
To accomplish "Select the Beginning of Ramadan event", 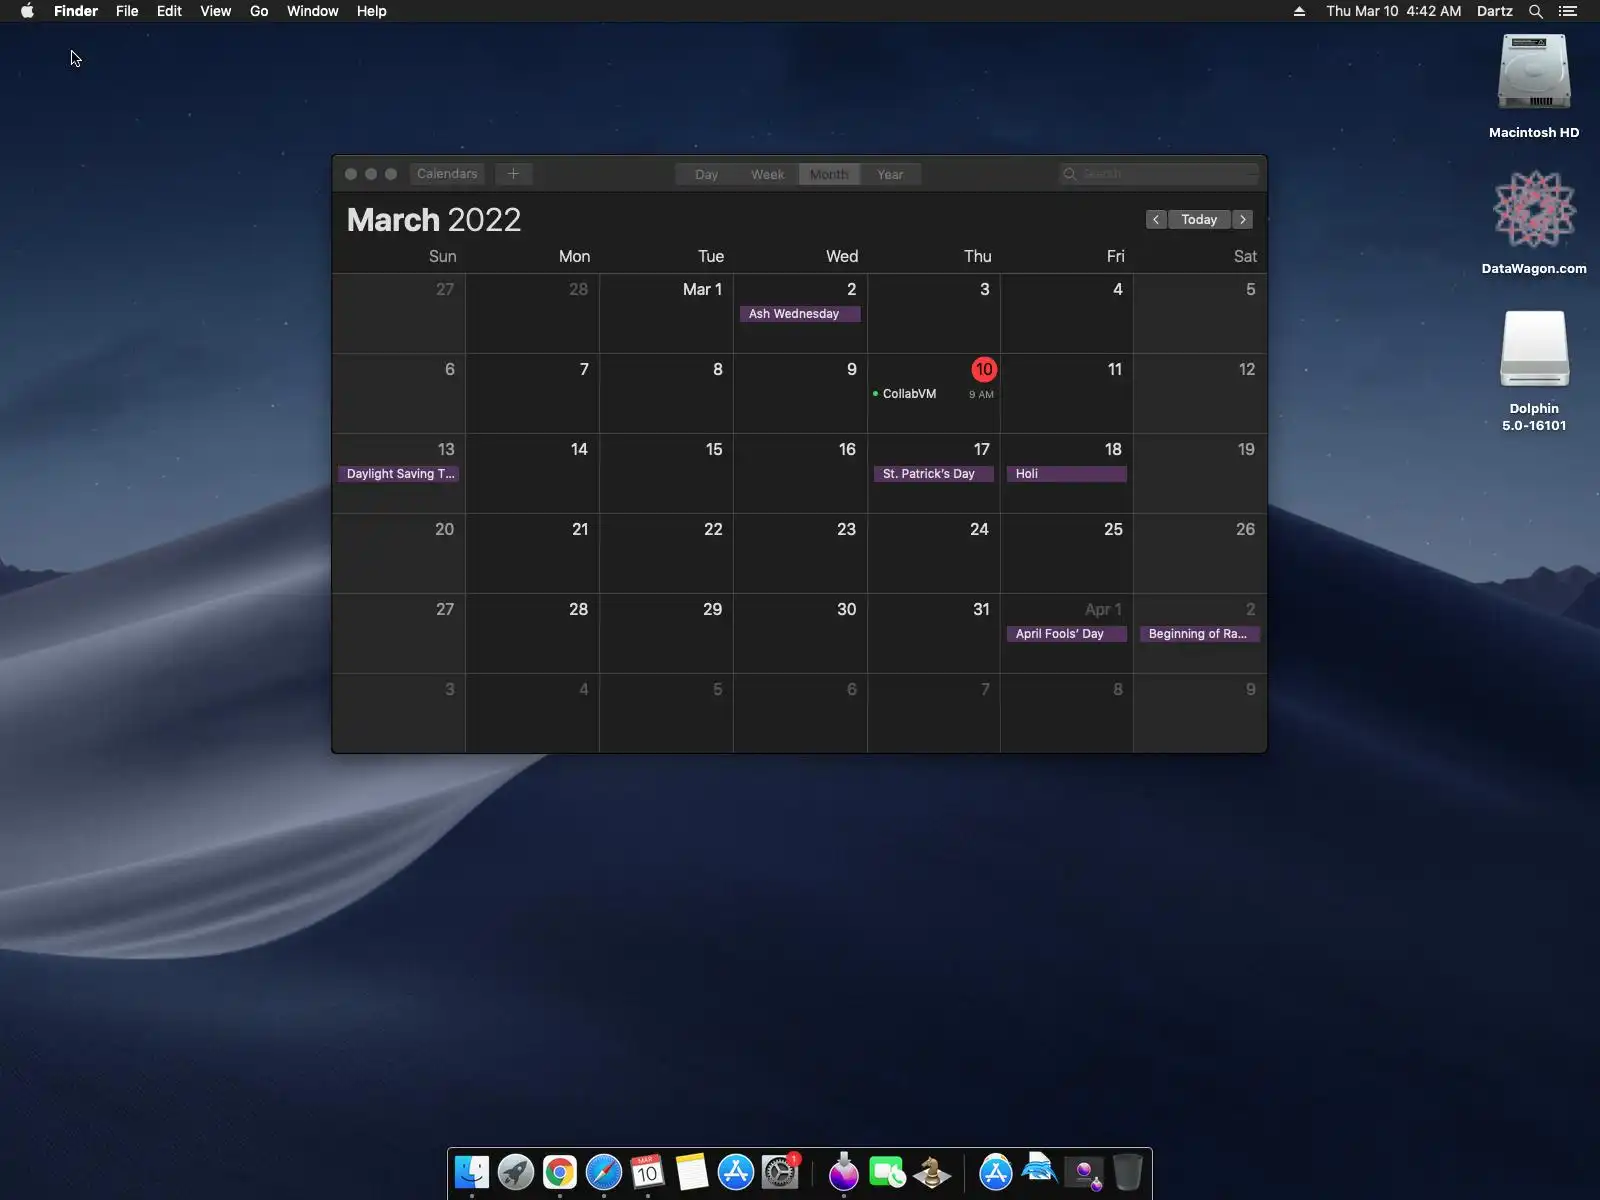I will click(x=1200, y=634).
